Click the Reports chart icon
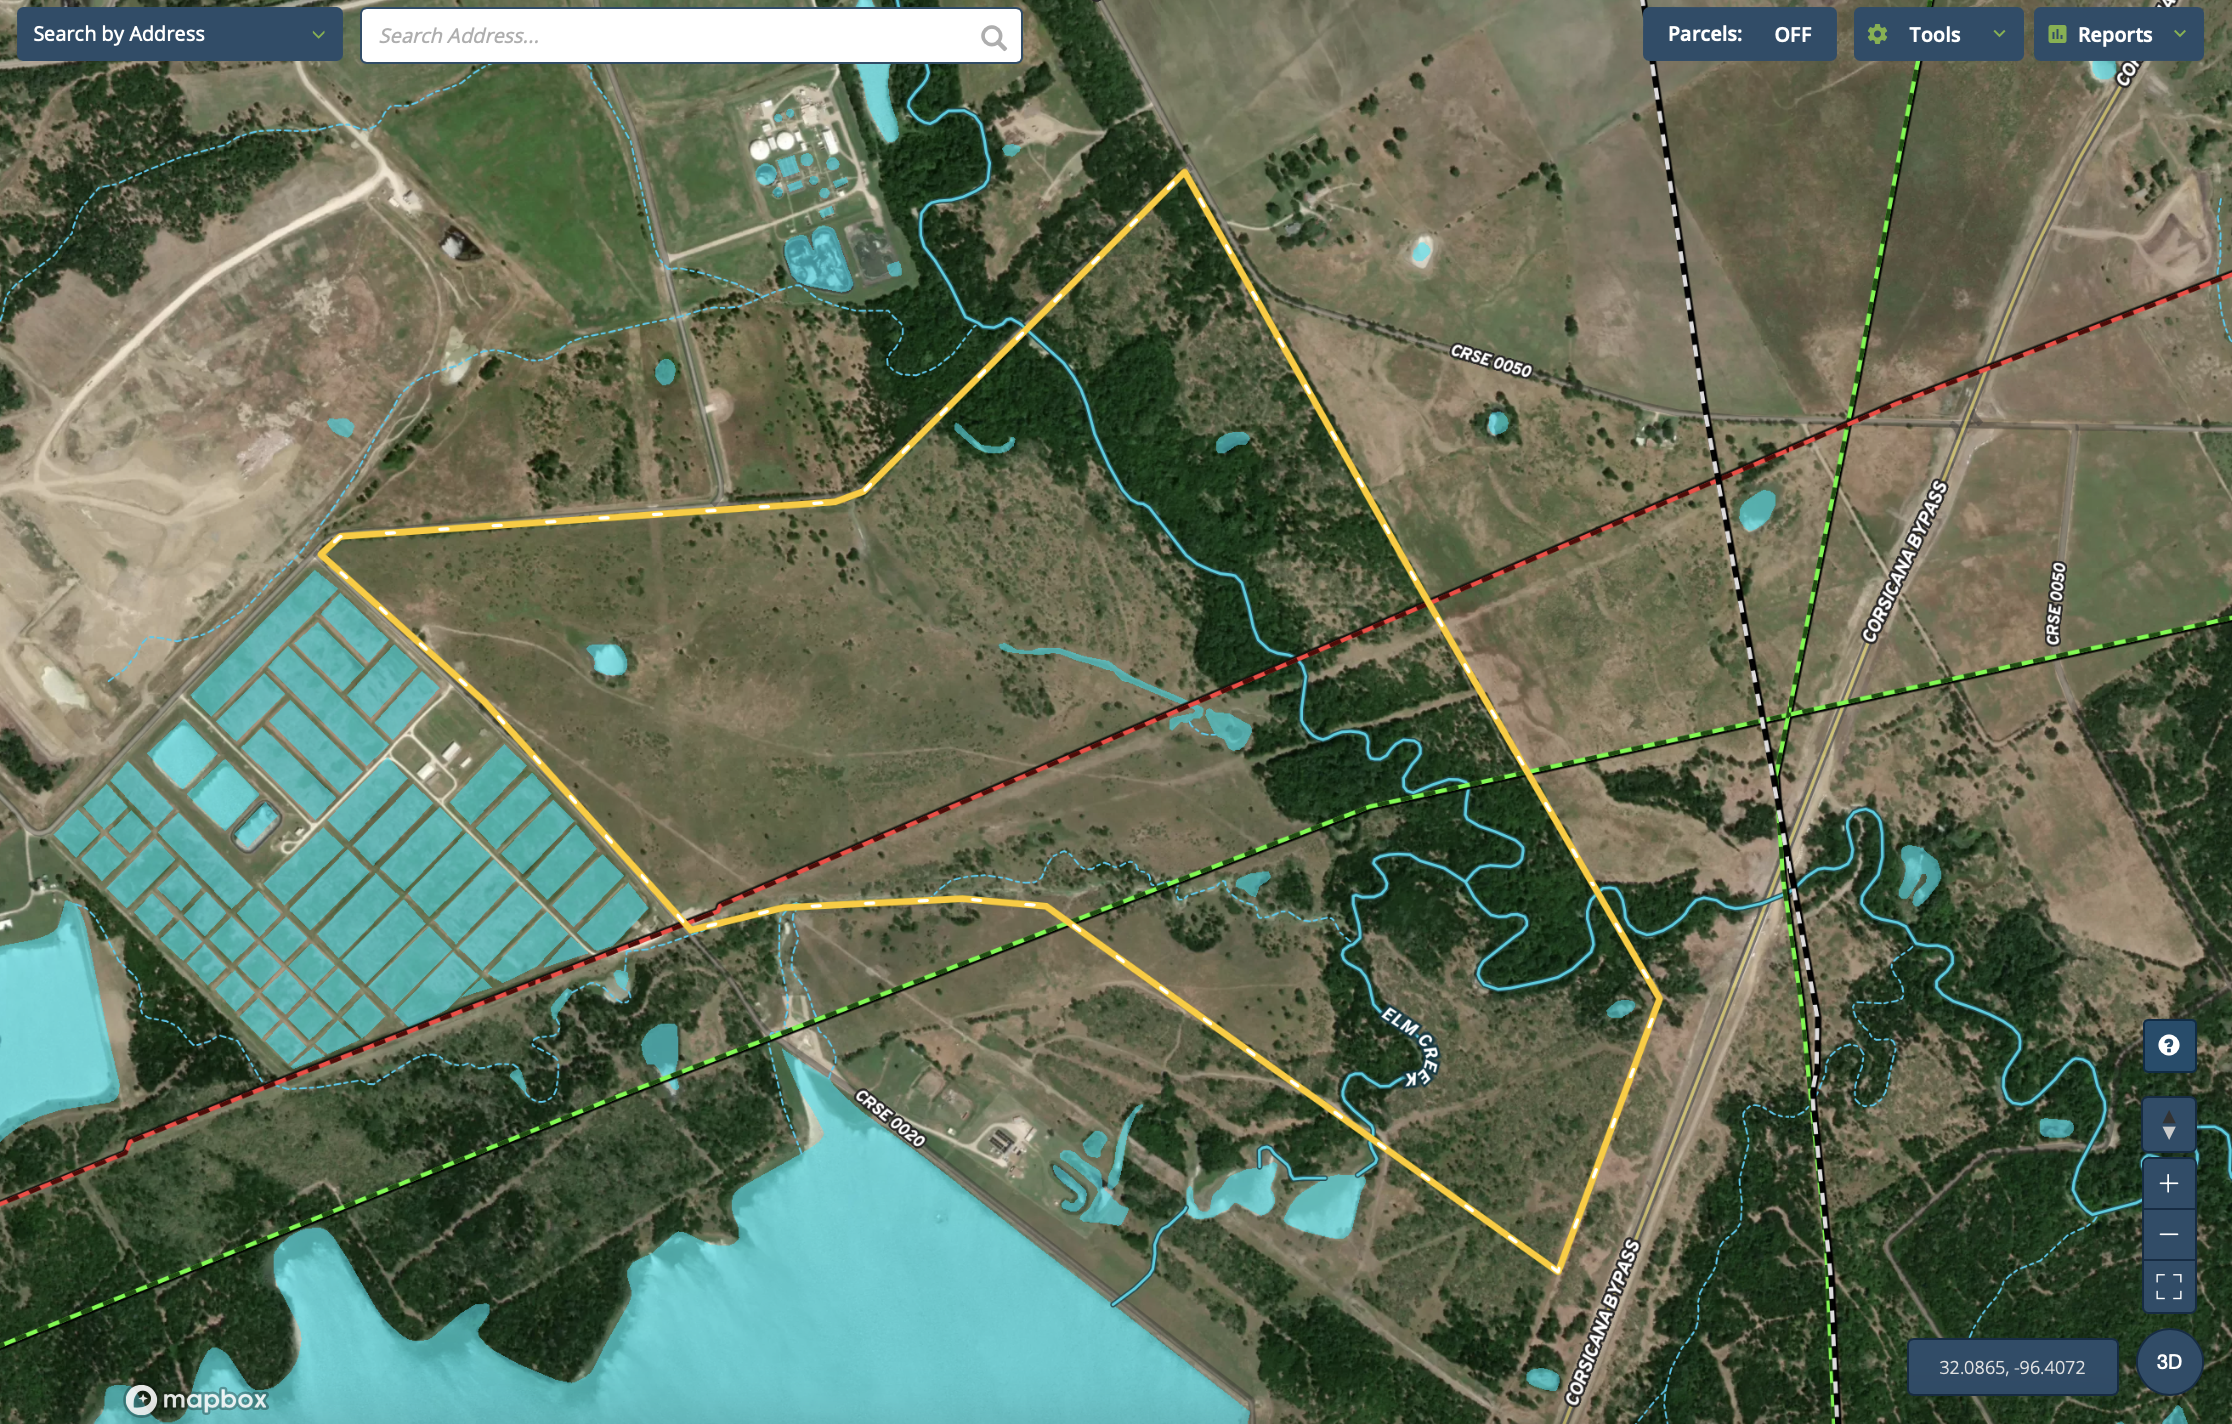Screen dimensions: 2232x1424 point(2057,34)
